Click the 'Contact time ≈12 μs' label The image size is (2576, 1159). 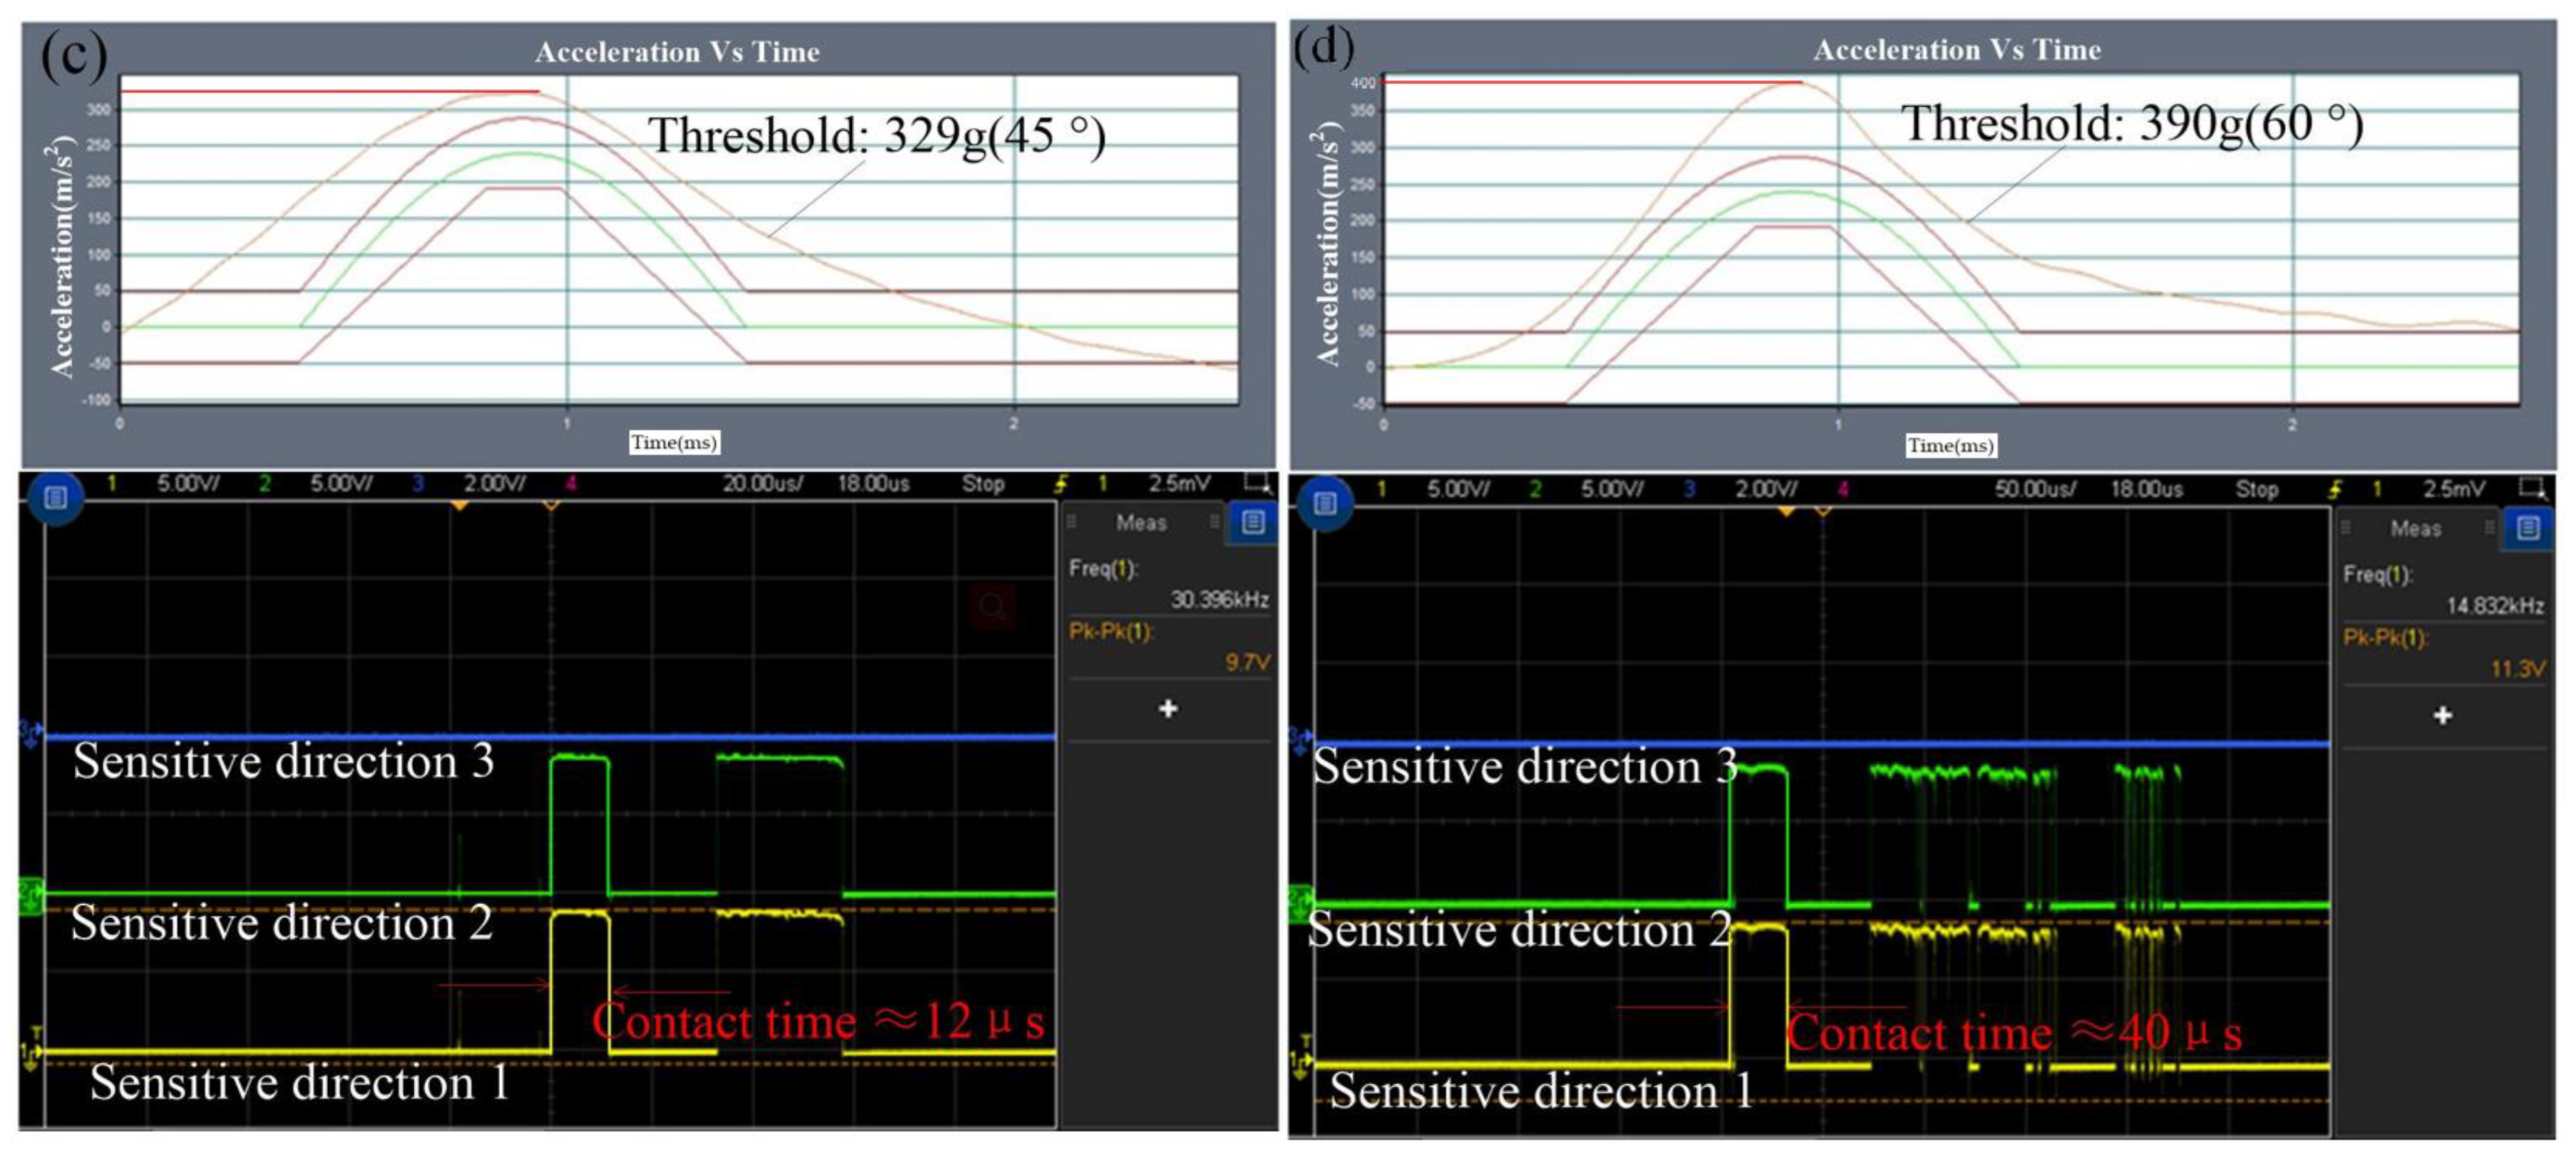click(x=818, y=1021)
